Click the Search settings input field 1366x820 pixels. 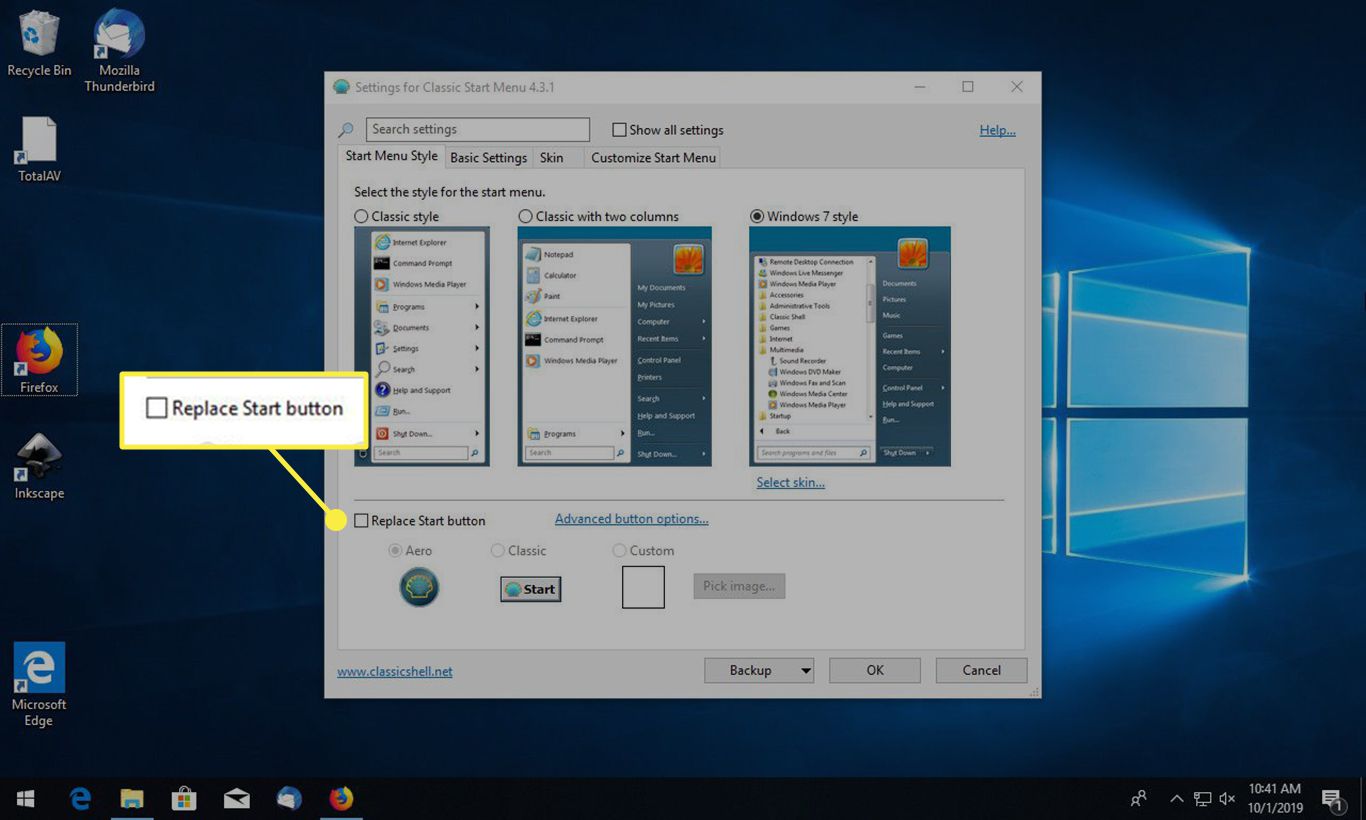pos(478,129)
